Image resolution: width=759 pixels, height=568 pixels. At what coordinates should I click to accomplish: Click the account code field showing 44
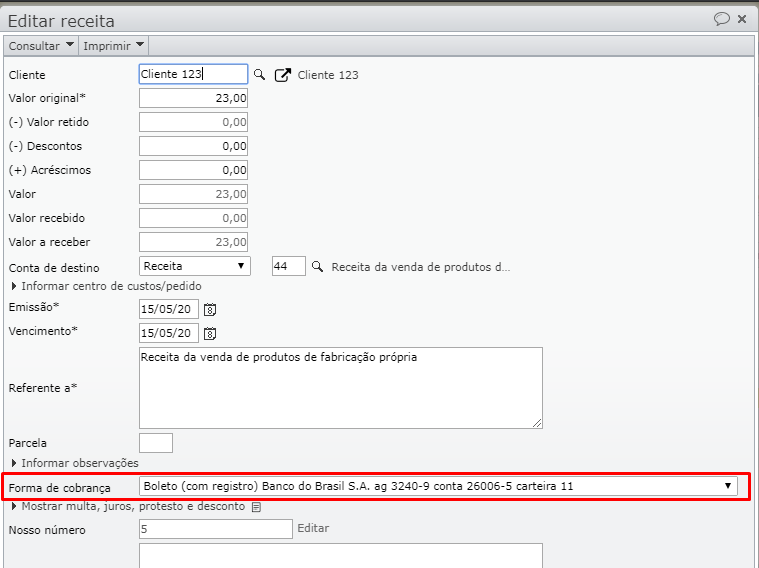(288, 266)
